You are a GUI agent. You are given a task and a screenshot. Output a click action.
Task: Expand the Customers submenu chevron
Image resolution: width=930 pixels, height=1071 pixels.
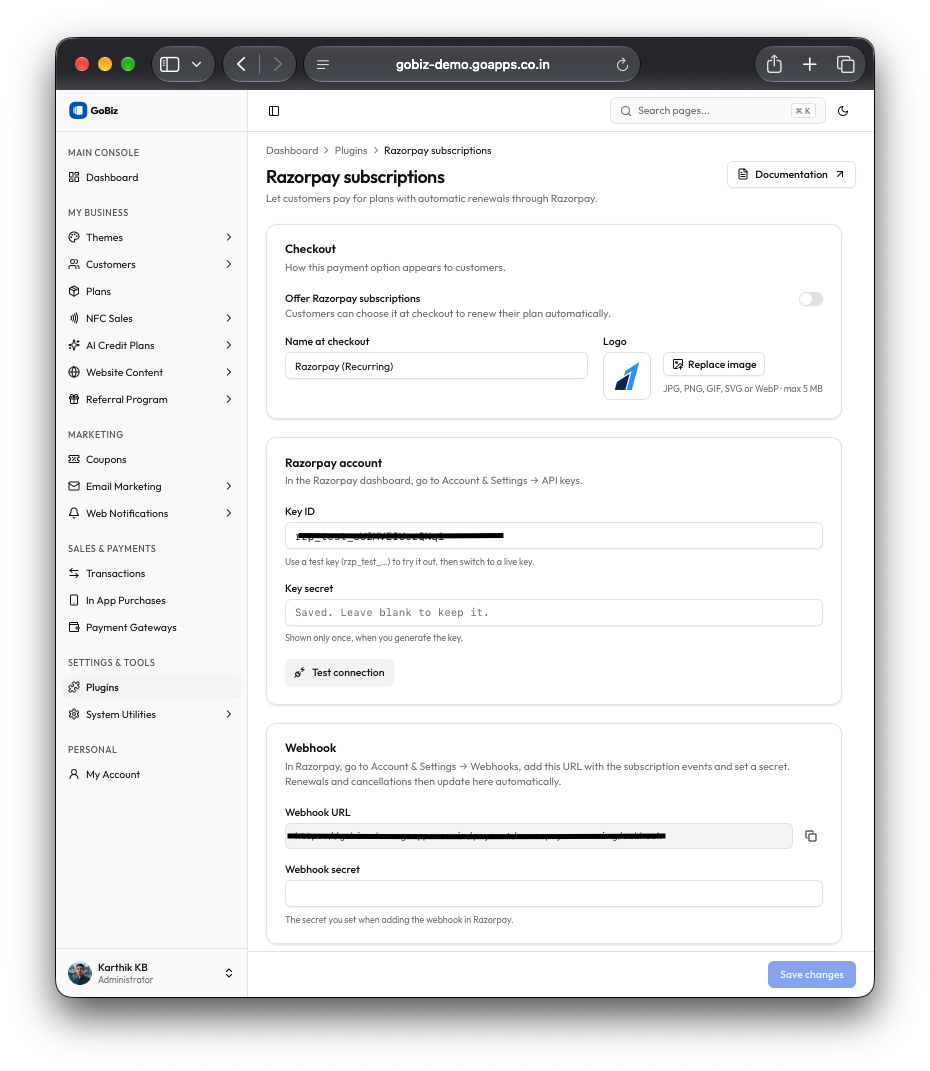pyautogui.click(x=229, y=264)
